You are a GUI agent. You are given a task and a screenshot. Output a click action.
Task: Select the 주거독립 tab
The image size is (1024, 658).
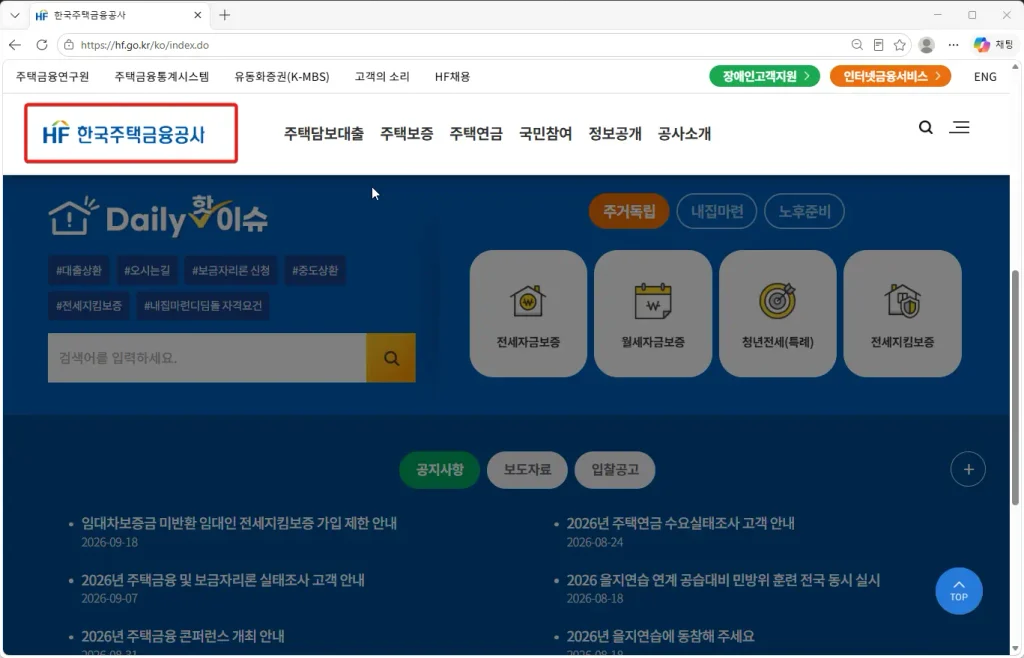[629, 211]
